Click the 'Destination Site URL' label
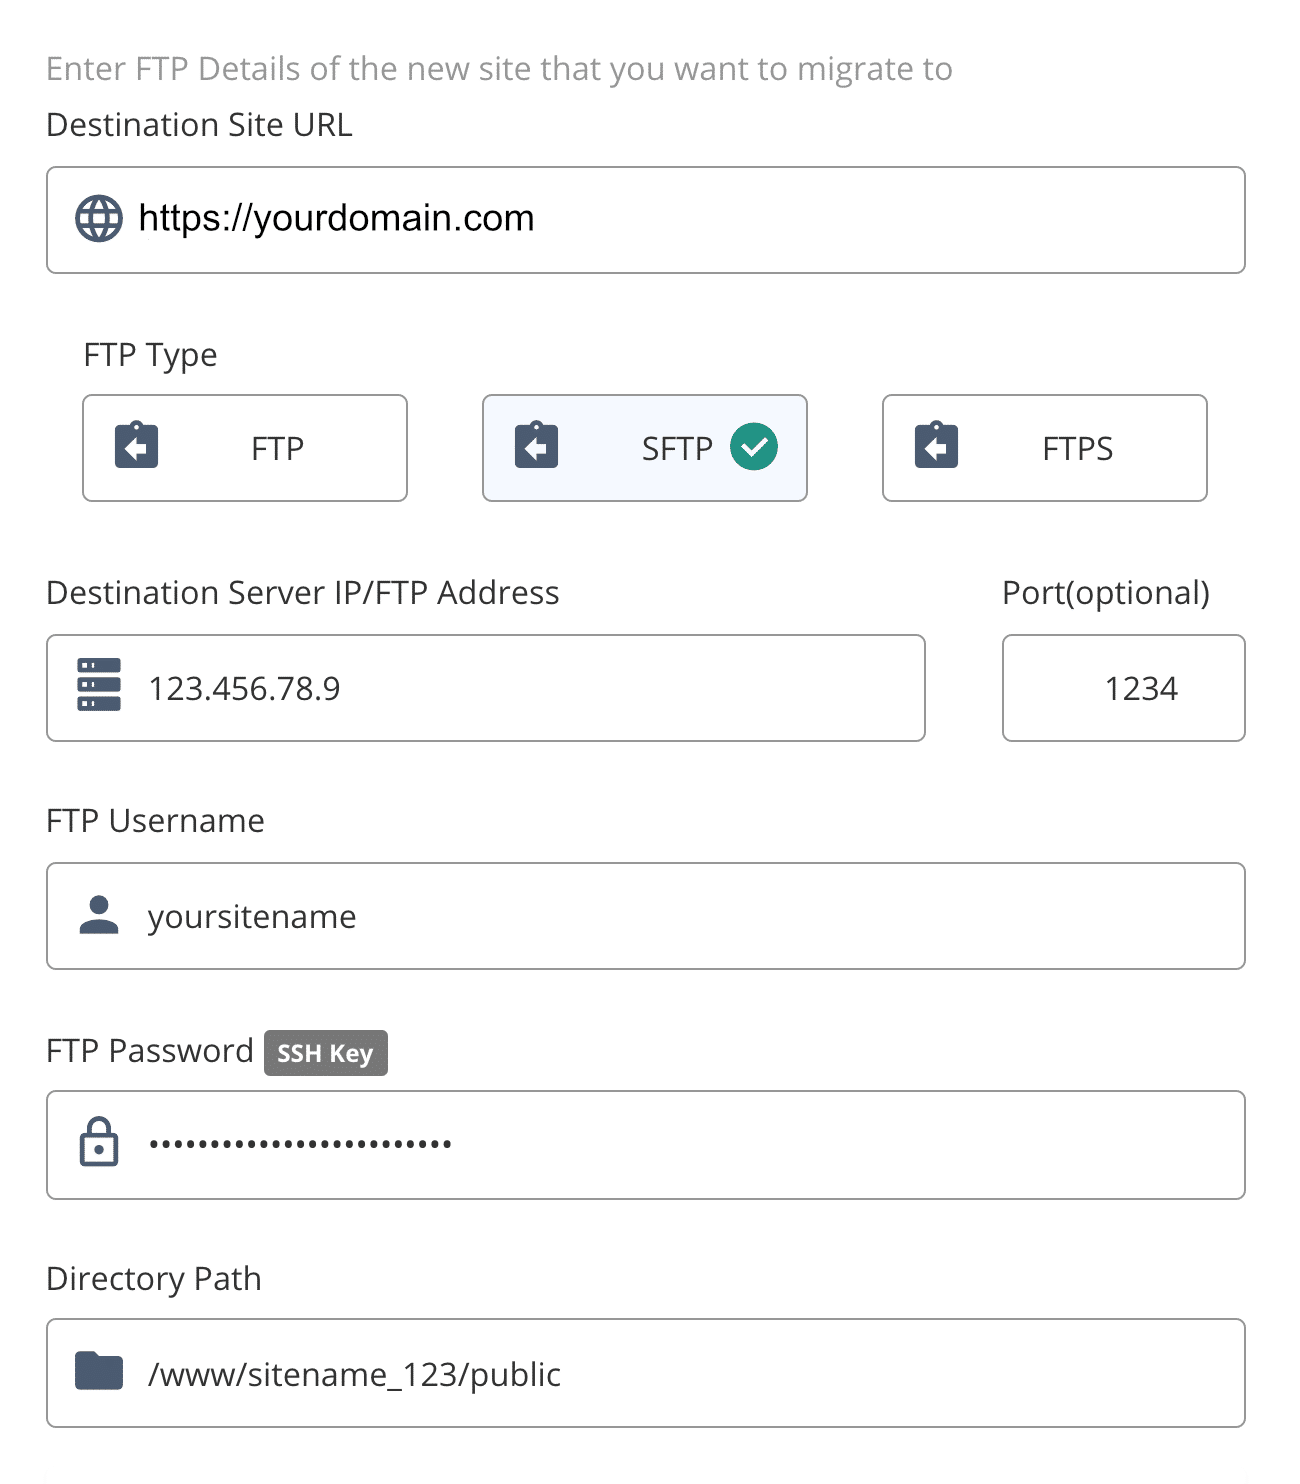Image resolution: width=1300 pixels, height=1484 pixels. (x=200, y=125)
